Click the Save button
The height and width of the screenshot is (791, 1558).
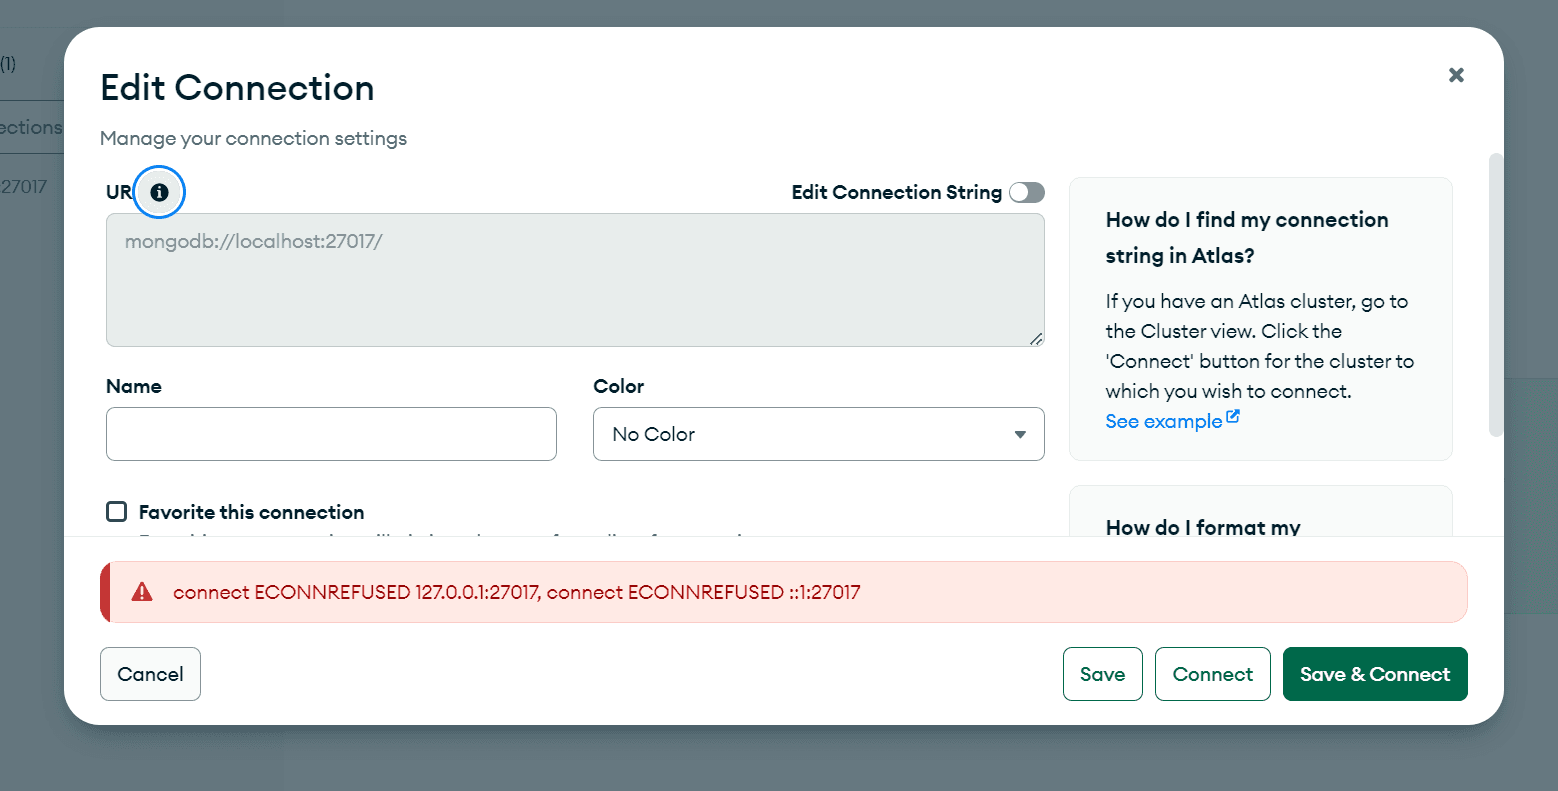(1102, 674)
